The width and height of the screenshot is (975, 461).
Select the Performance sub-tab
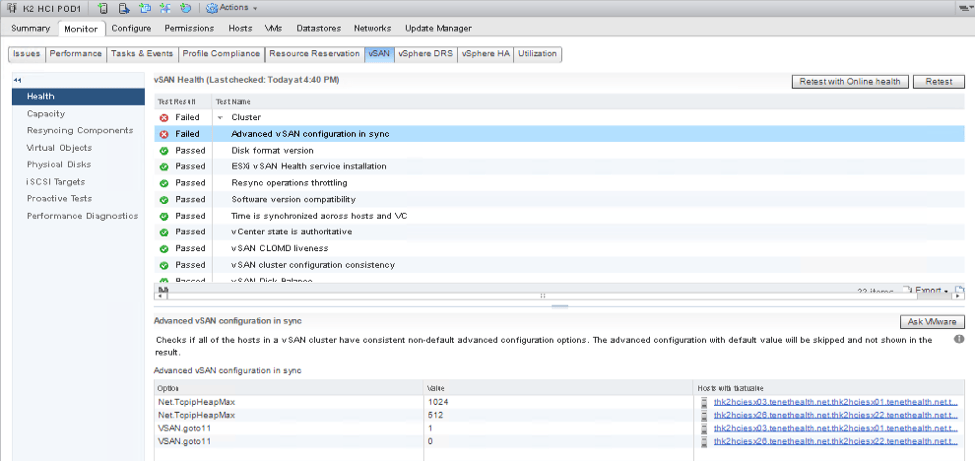[x=75, y=54]
